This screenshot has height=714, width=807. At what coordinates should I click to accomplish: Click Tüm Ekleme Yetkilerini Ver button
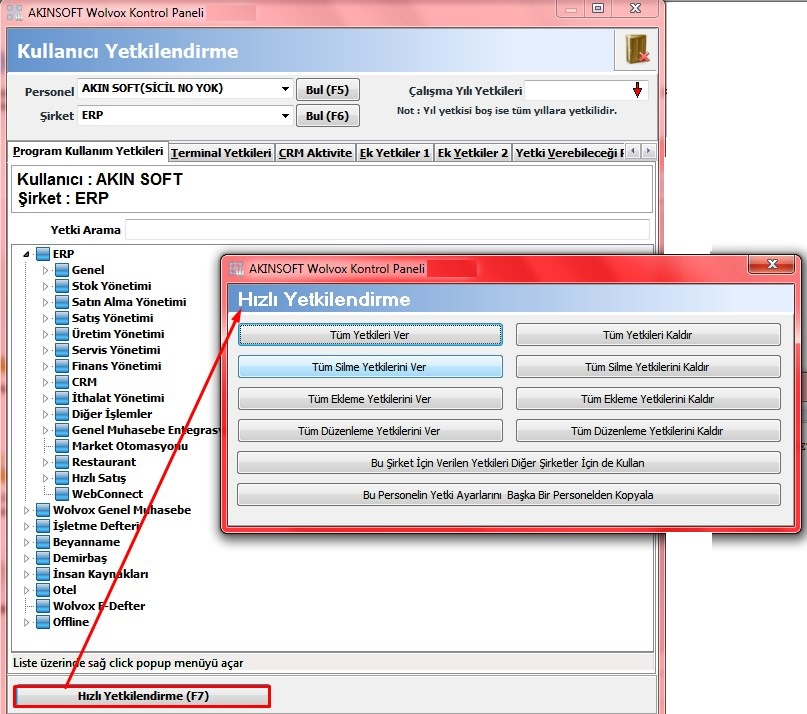(370, 398)
